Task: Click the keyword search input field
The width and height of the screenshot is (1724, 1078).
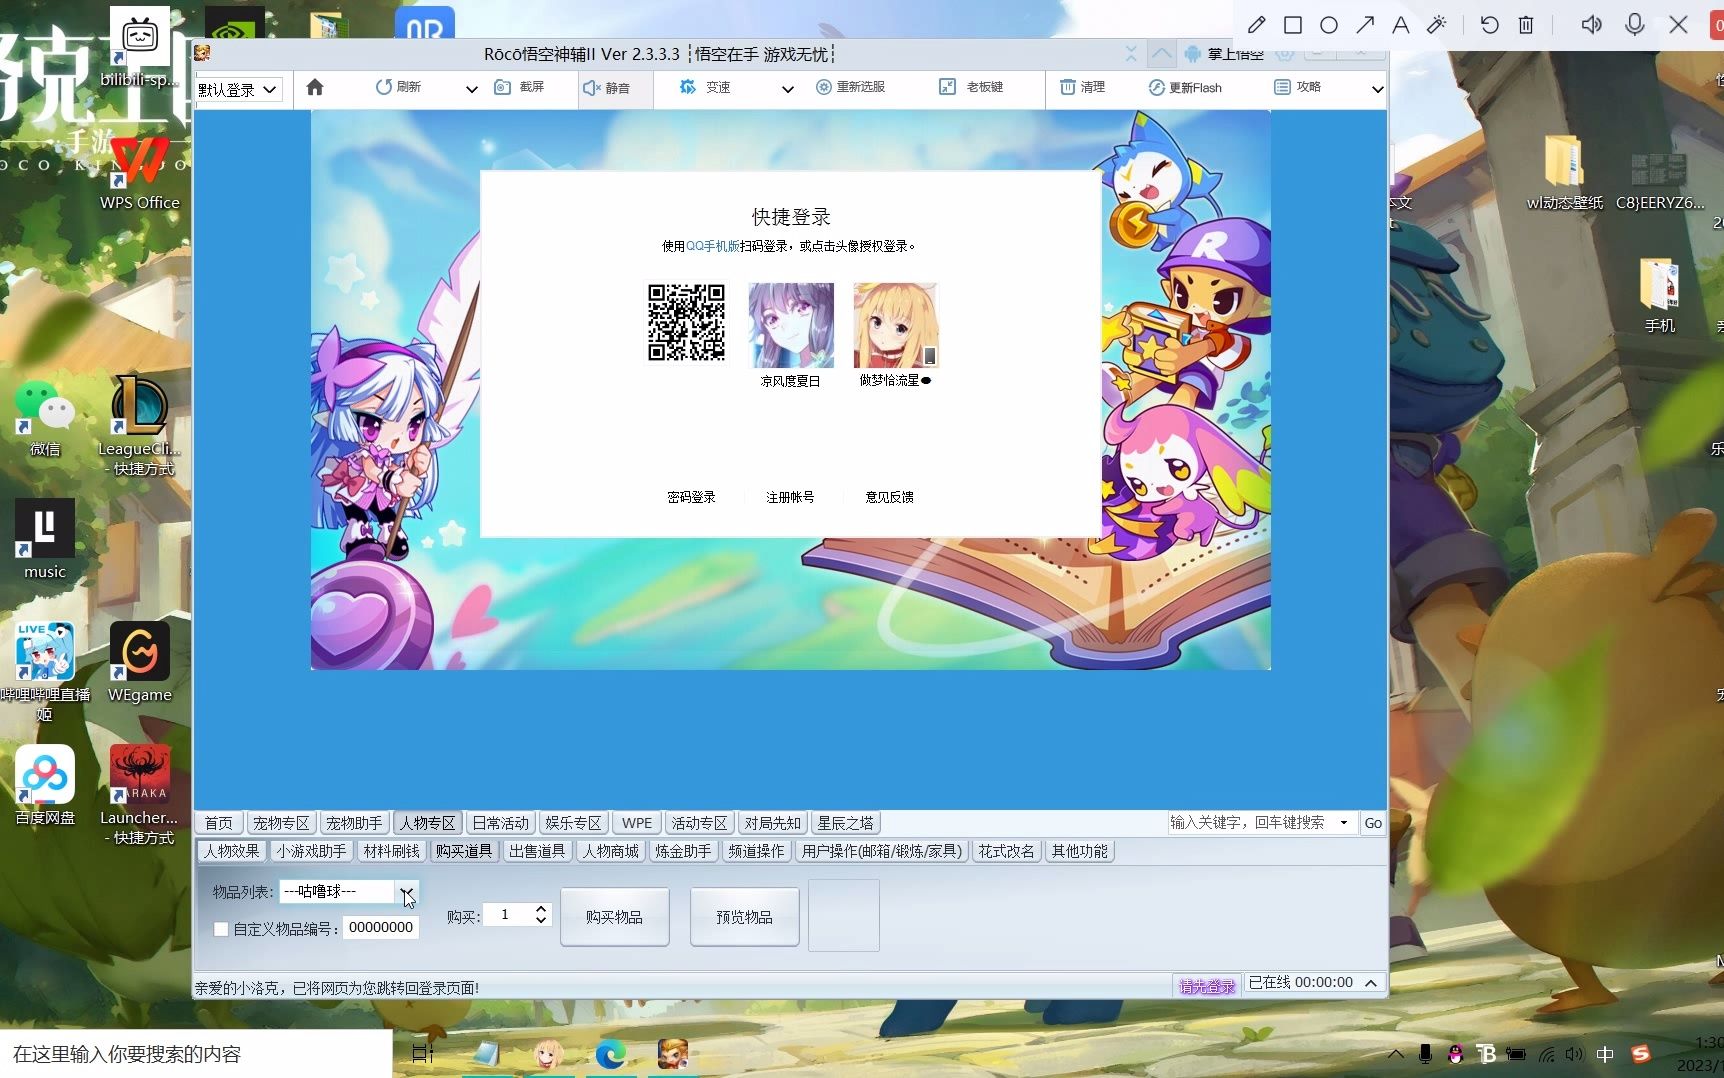Action: 1250,823
